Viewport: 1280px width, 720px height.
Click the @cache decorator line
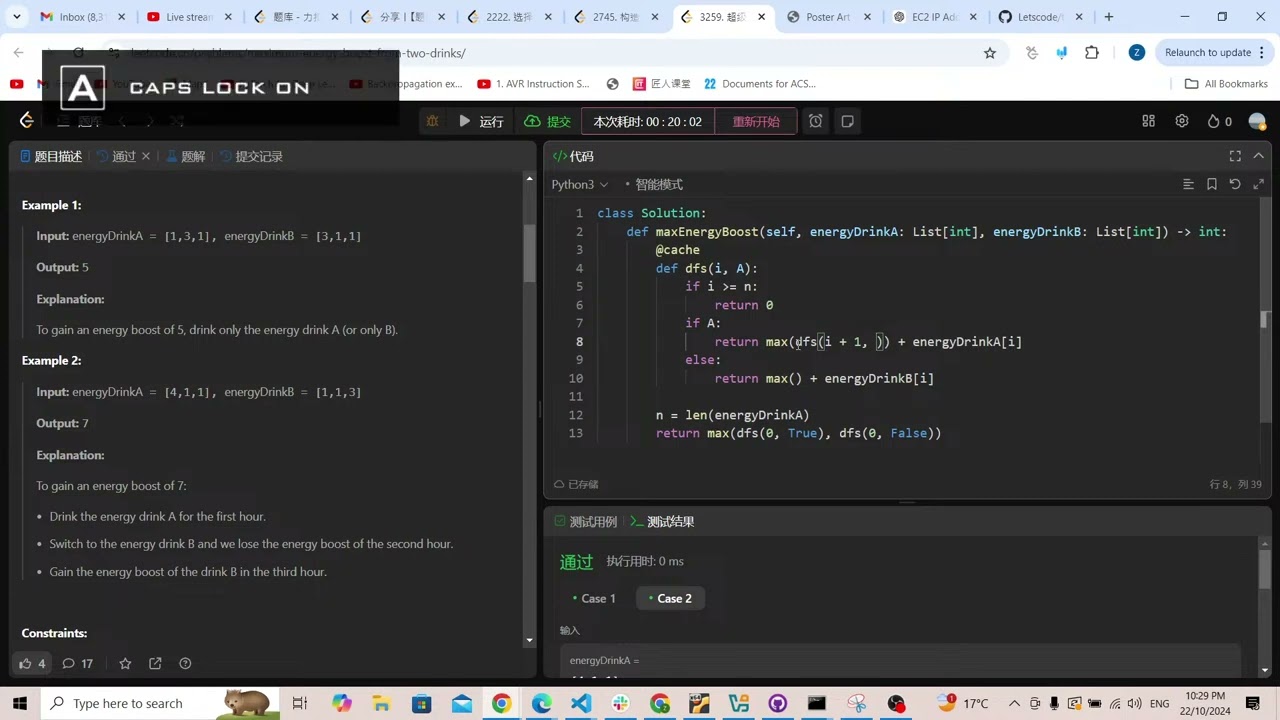pos(677,250)
